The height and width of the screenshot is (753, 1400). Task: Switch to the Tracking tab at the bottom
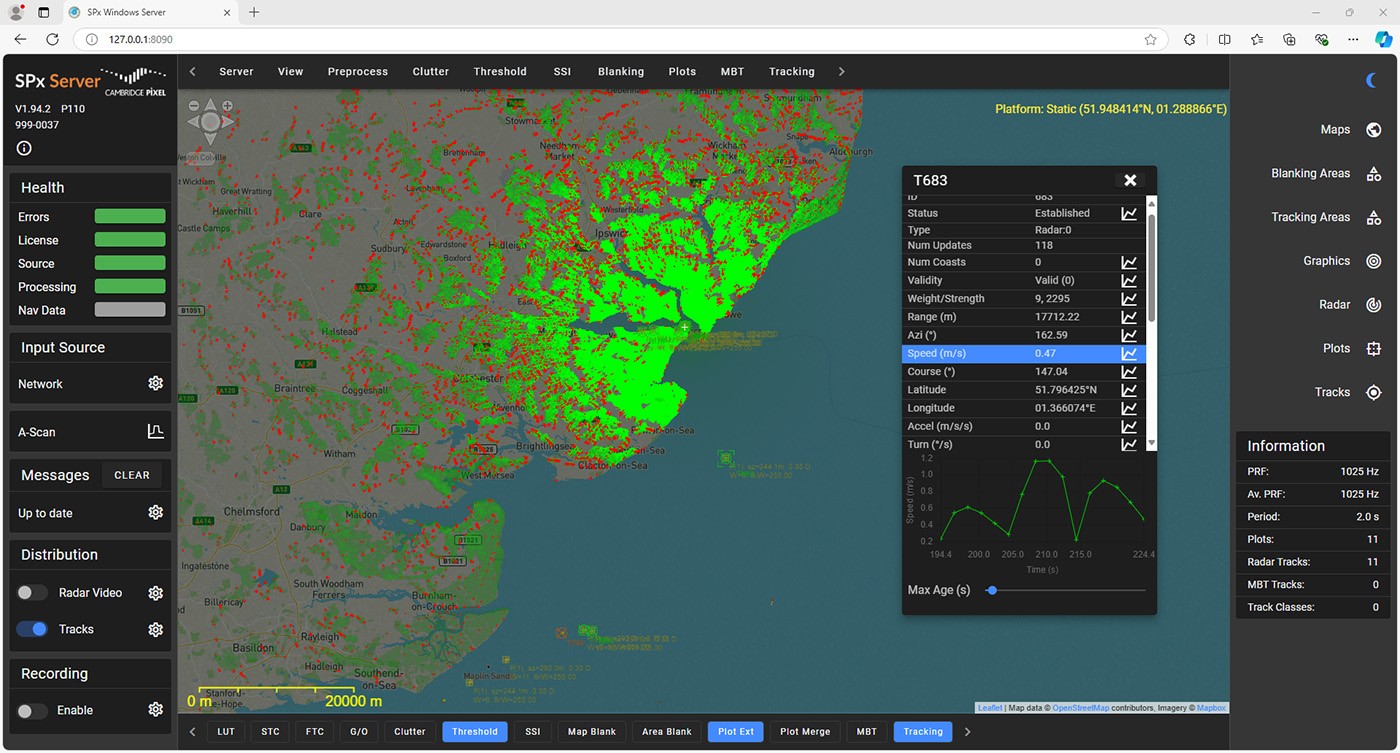(x=922, y=731)
